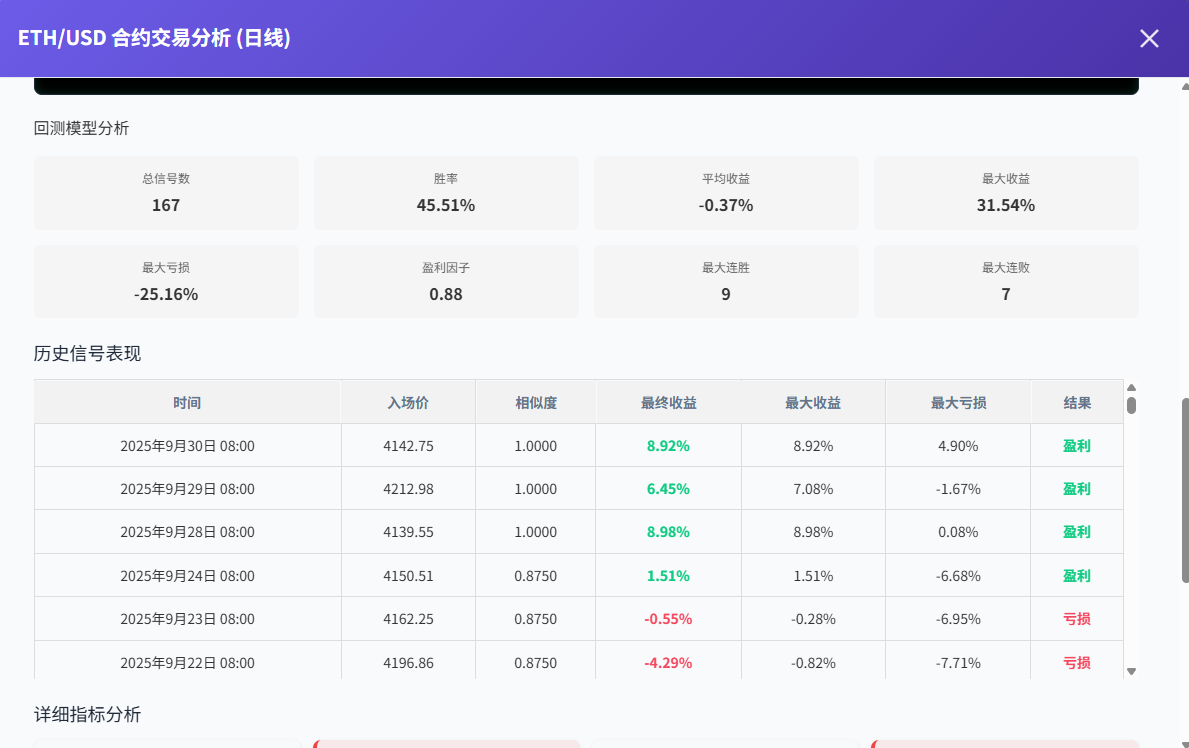The image size is (1189, 748).
Task: Click the 结果 column header
Action: pyautogui.click(x=1077, y=403)
